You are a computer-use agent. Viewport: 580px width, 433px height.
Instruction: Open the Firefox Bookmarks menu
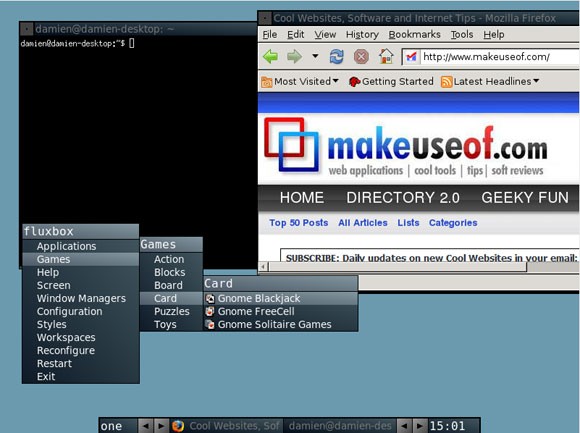pos(414,34)
